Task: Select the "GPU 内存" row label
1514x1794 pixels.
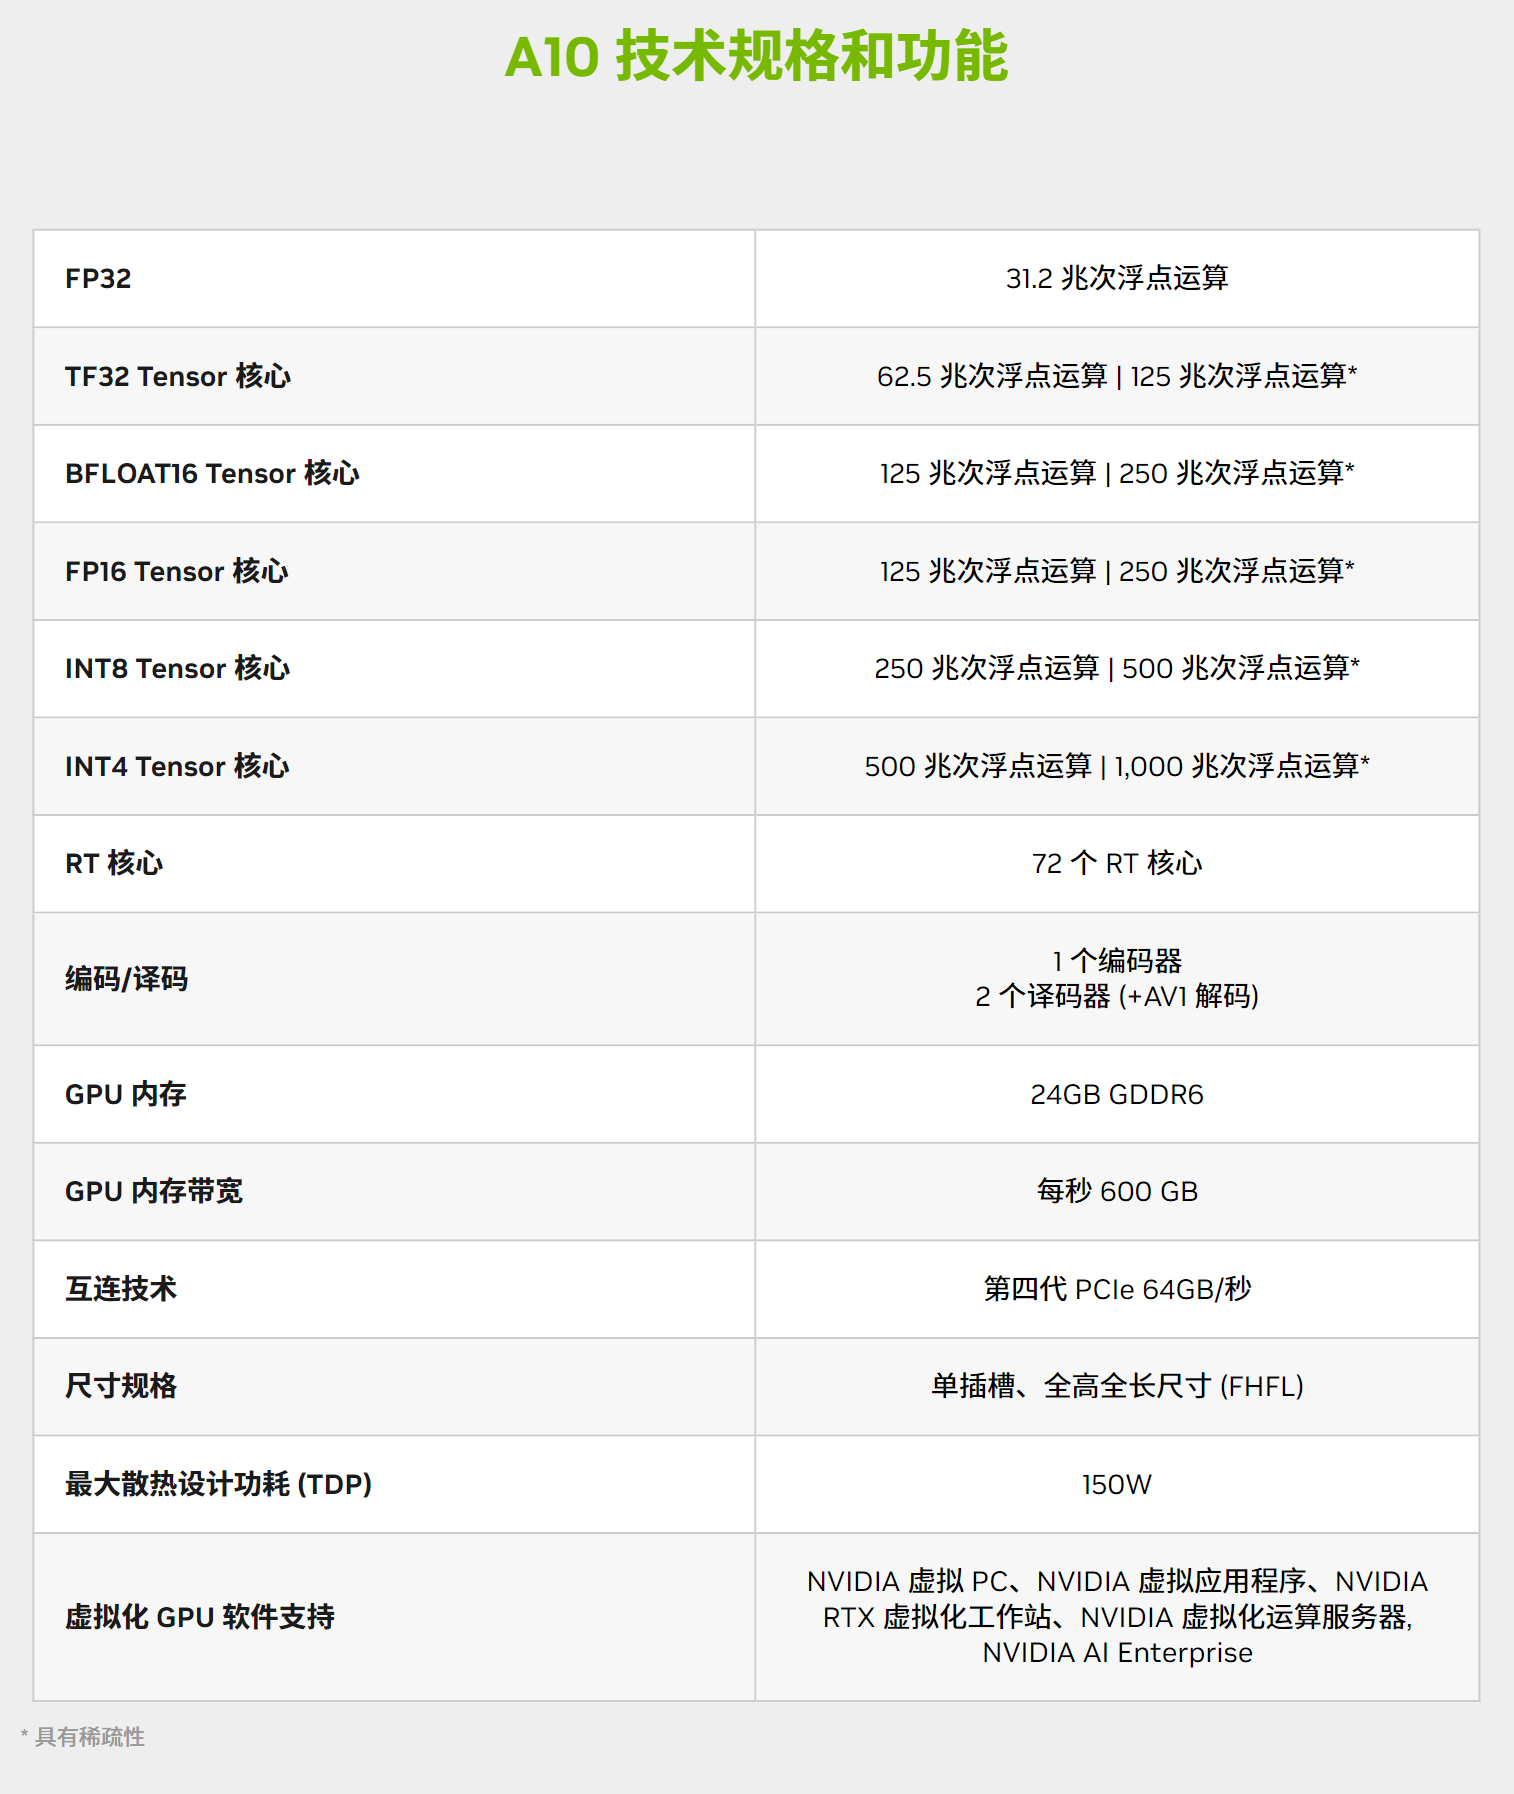Action: pos(126,1094)
